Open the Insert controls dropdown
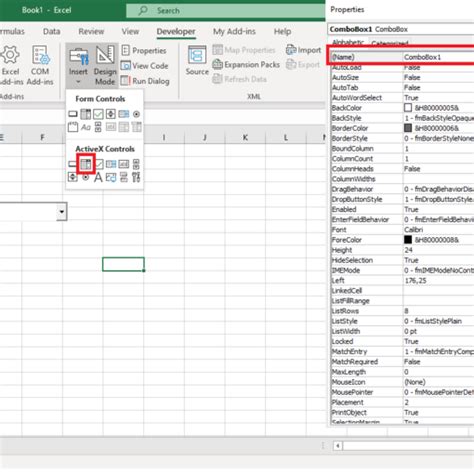Screen dimensions: 474x474 coord(78,65)
